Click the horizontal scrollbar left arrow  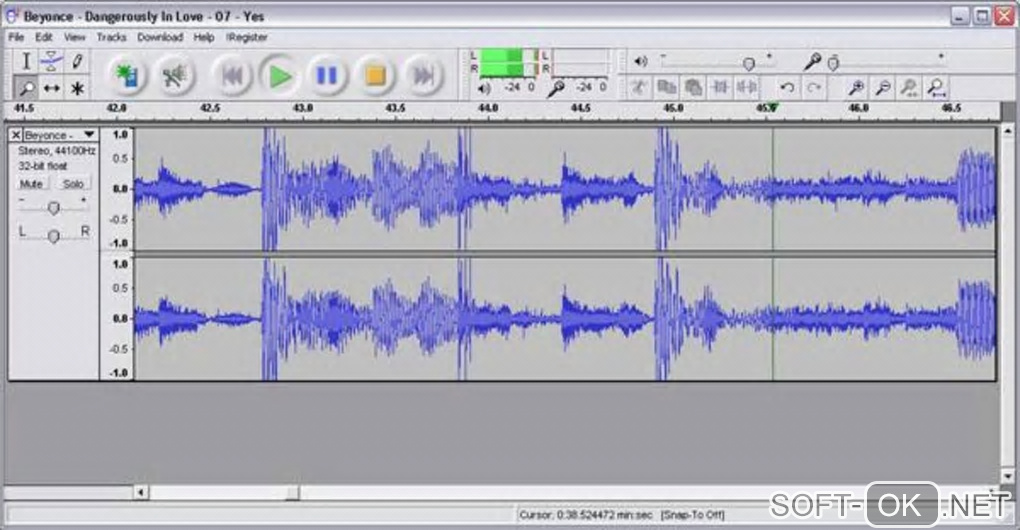tap(141, 492)
